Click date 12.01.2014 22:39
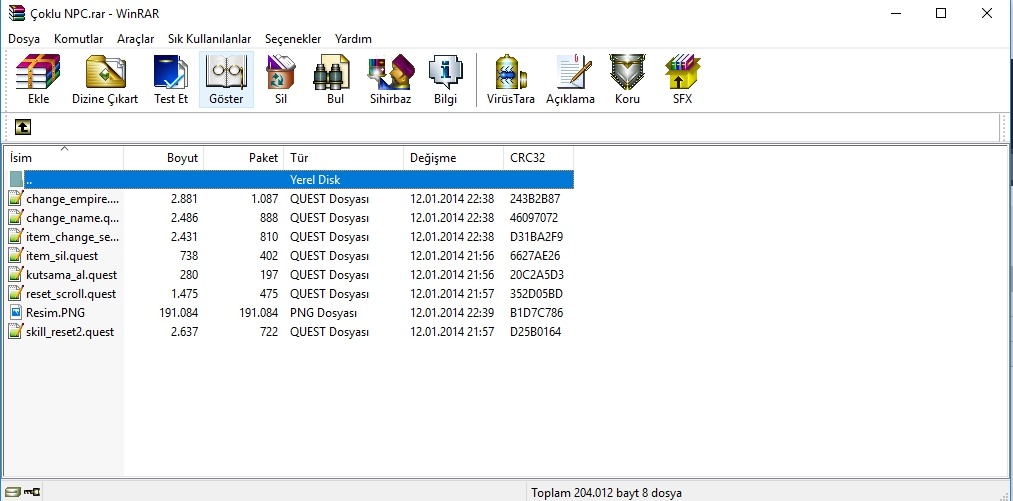 [452, 313]
